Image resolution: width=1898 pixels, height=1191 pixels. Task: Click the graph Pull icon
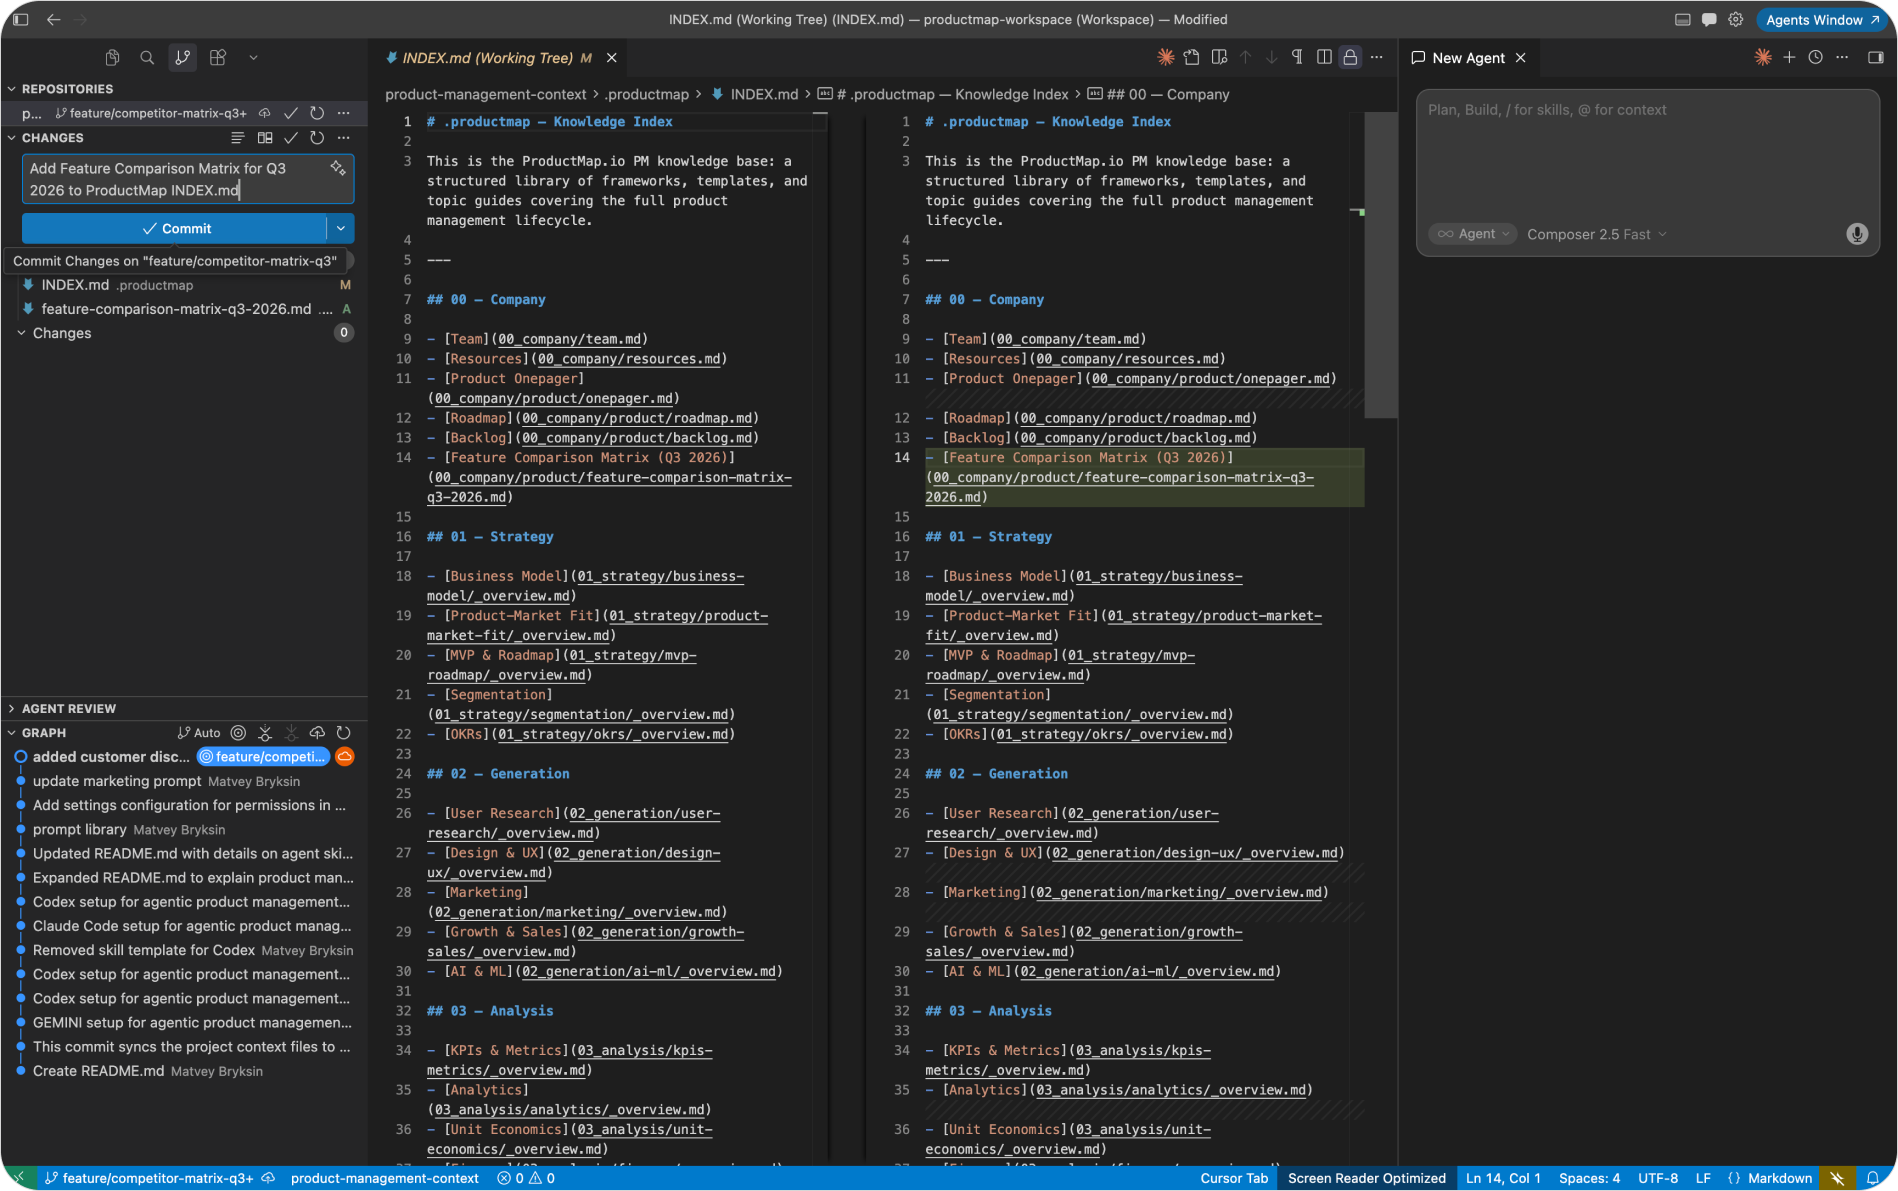(265, 733)
